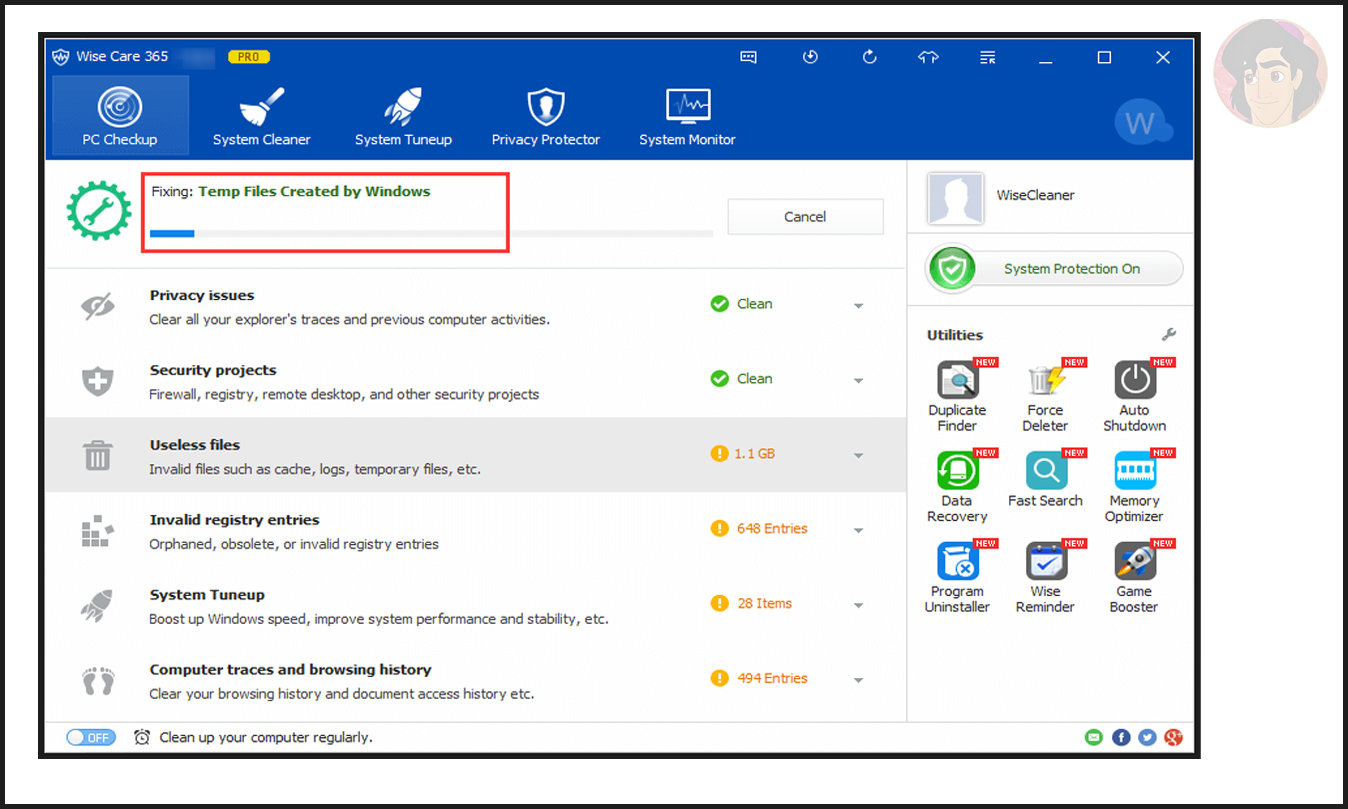Switch to the System Cleaner tab
The image size is (1348, 809).
[x=262, y=115]
